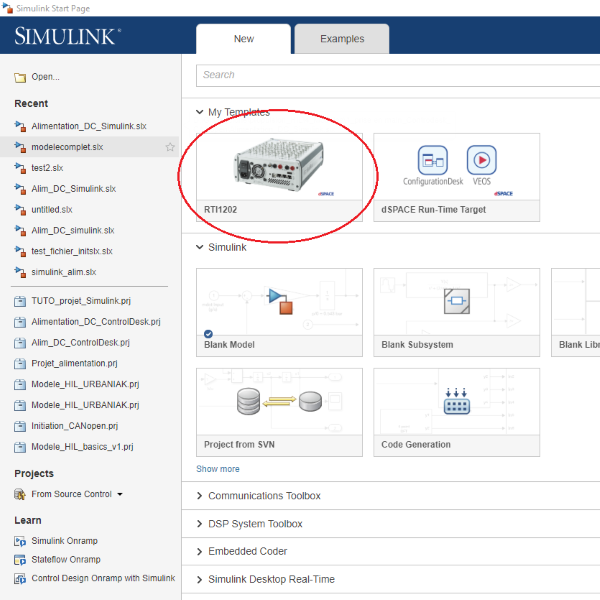Click the Code Generation label
The width and height of the screenshot is (600, 600).
tap(416, 445)
